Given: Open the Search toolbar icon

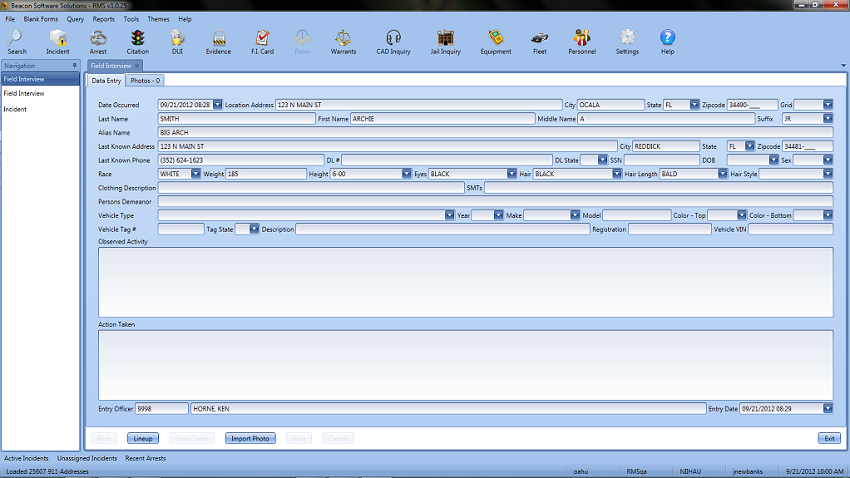Looking at the screenshot, I should click(17, 39).
